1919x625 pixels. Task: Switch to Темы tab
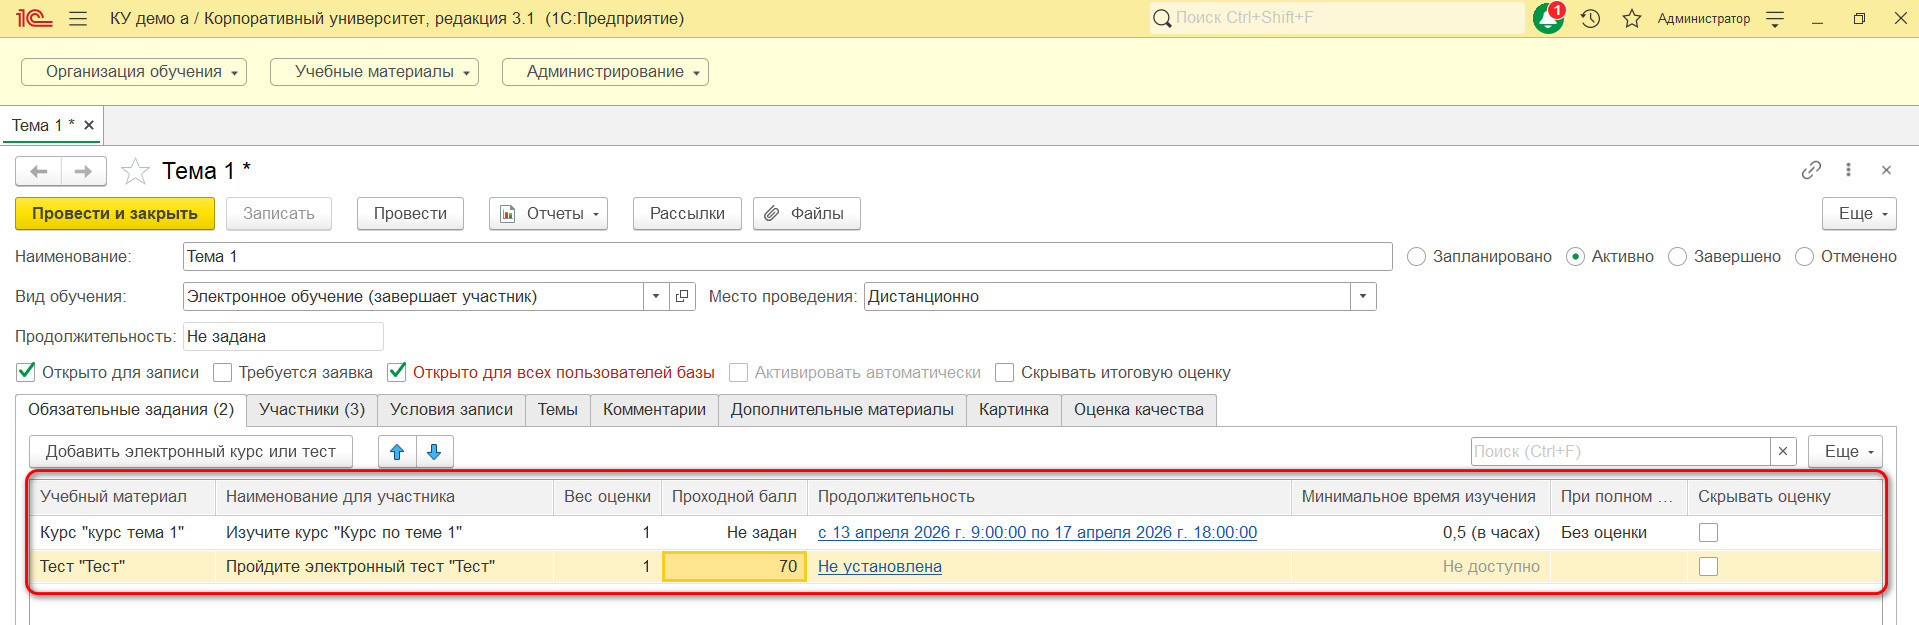pos(558,410)
